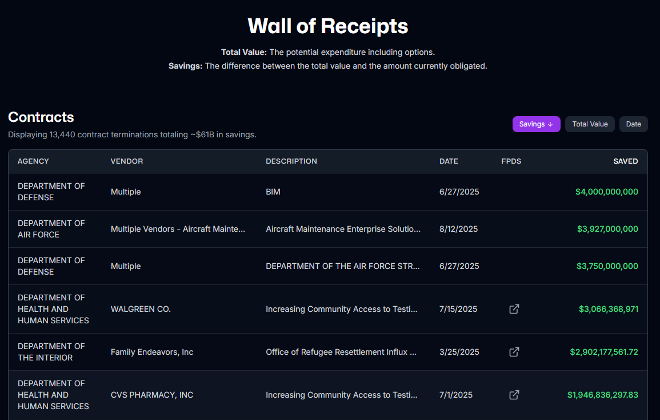Sort contracts by Total Value
Viewport: 660px width, 420px height.
click(x=590, y=124)
